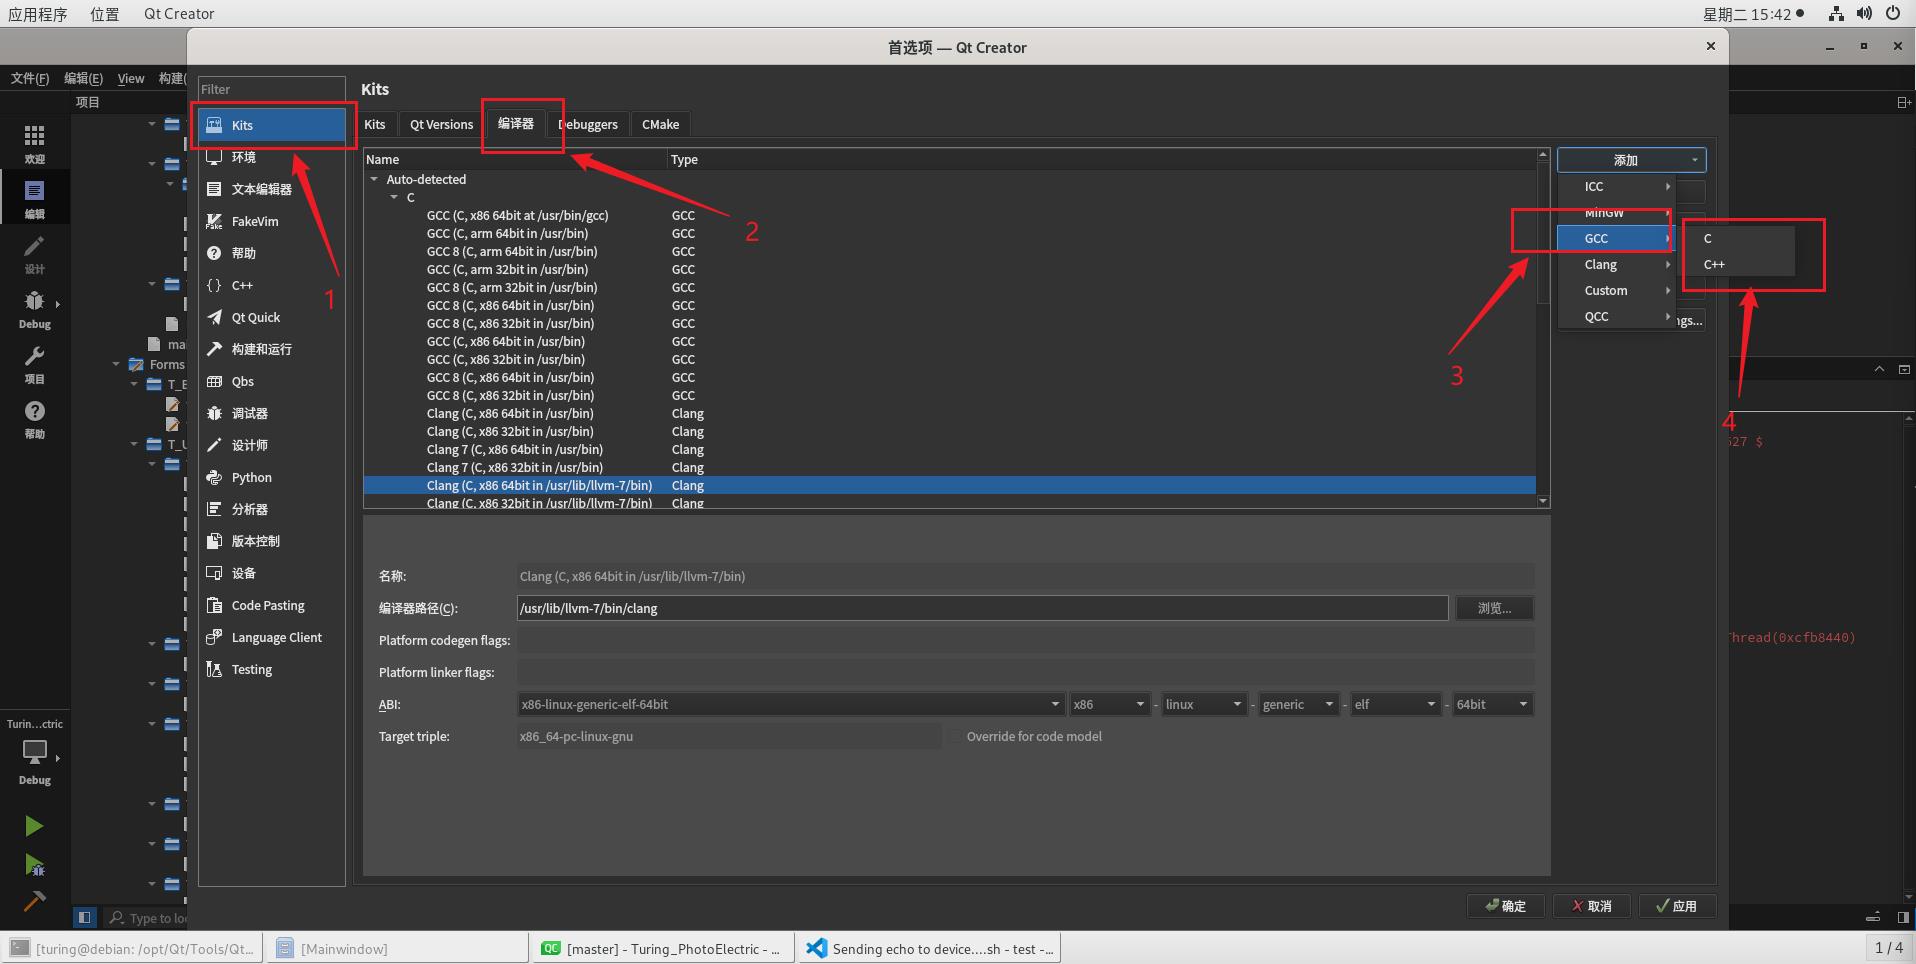Open the 应用程序 (Applications) system menu
This screenshot has height=964, width=1916.
[38, 14]
